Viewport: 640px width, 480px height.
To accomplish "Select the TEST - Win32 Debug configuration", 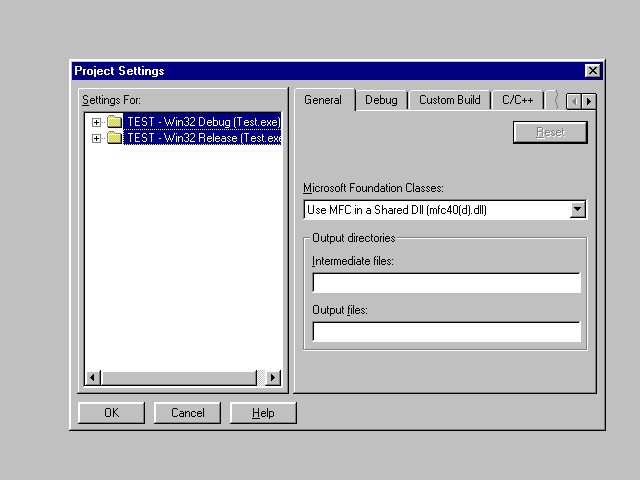I will coord(203,122).
